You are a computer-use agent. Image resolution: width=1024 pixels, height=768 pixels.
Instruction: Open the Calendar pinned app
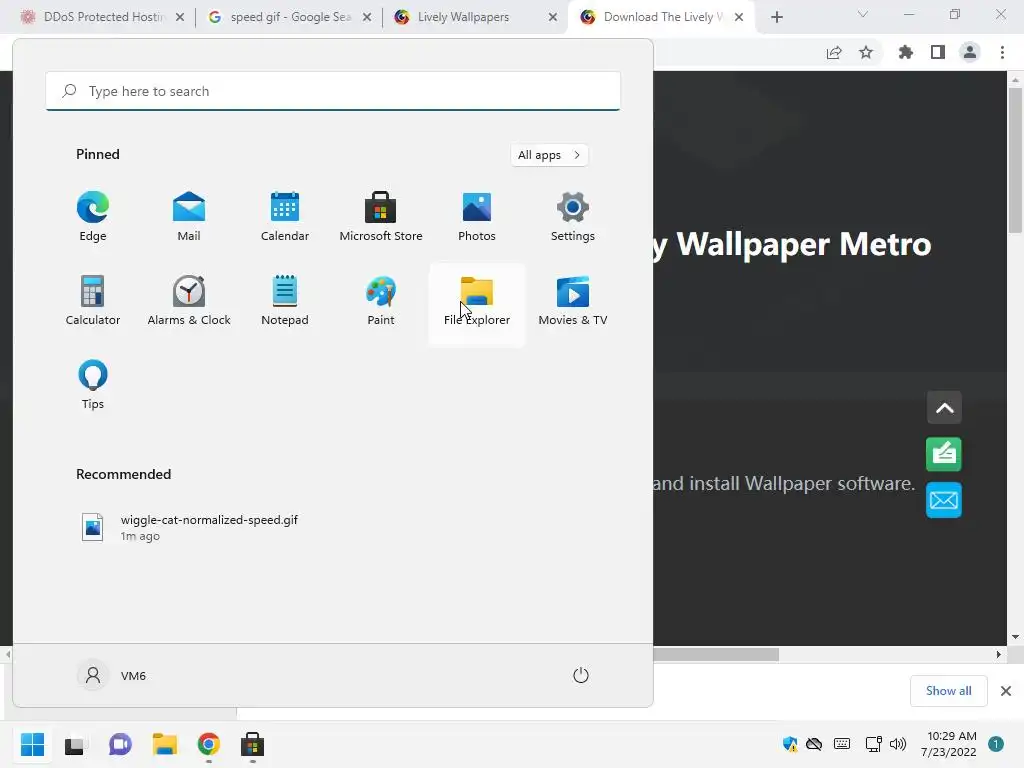(285, 217)
